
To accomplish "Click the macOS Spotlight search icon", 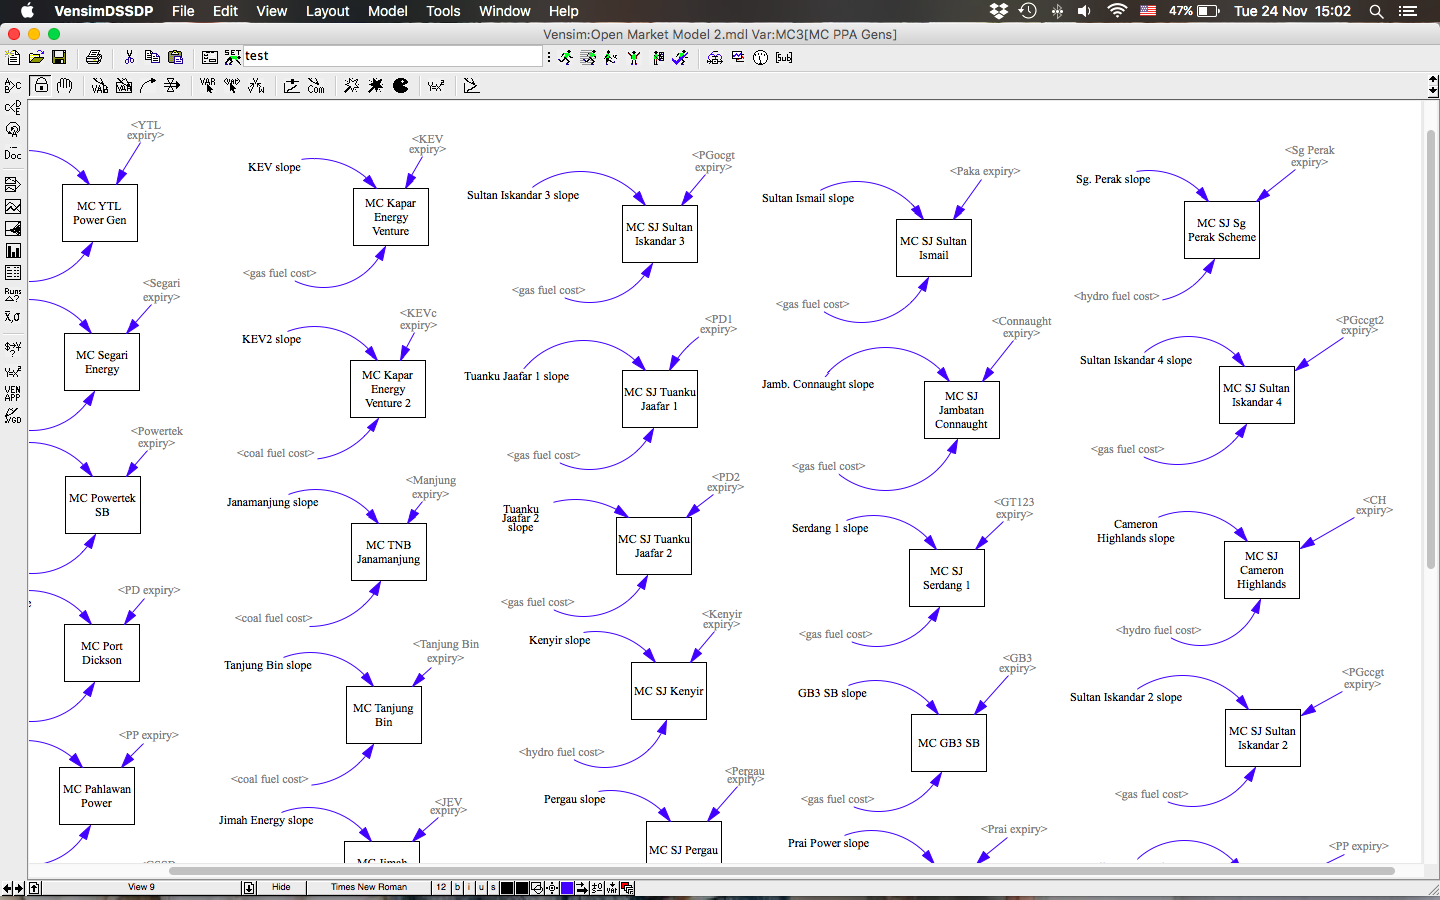I will (1376, 11).
